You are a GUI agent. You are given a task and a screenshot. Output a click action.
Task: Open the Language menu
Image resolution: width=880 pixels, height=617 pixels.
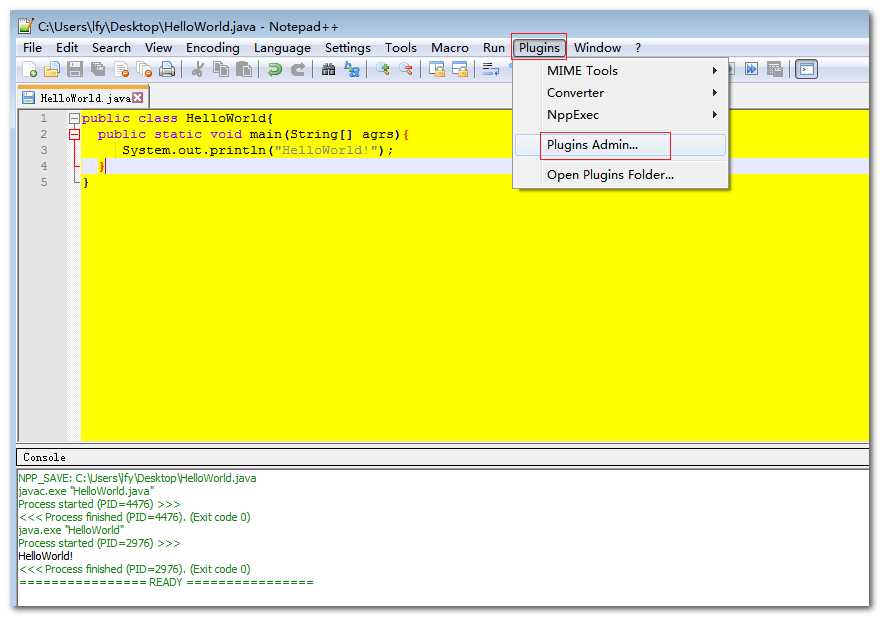point(282,48)
